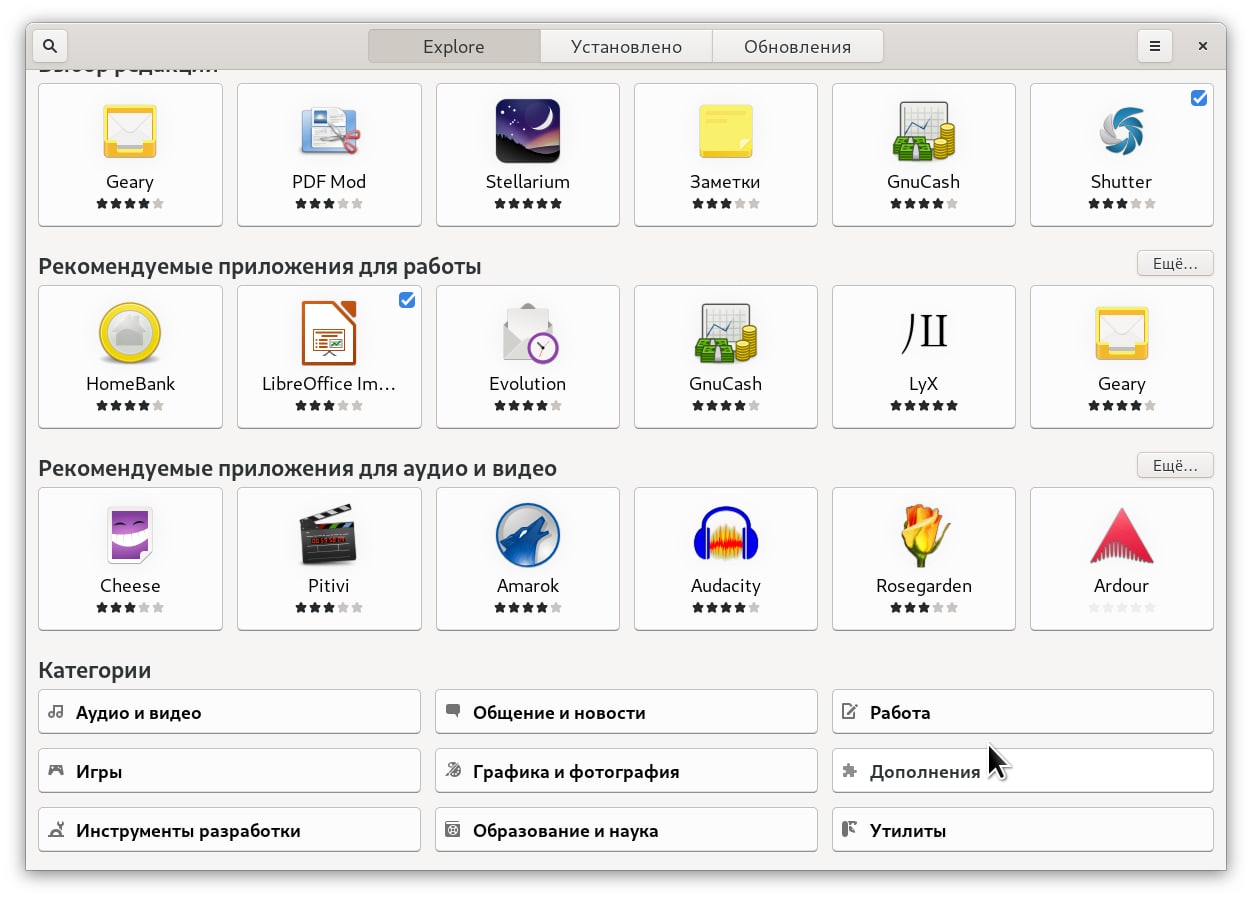Viewport: 1252px width, 899px height.
Task: Open the Заметки sticky notes icon
Action: (x=726, y=131)
